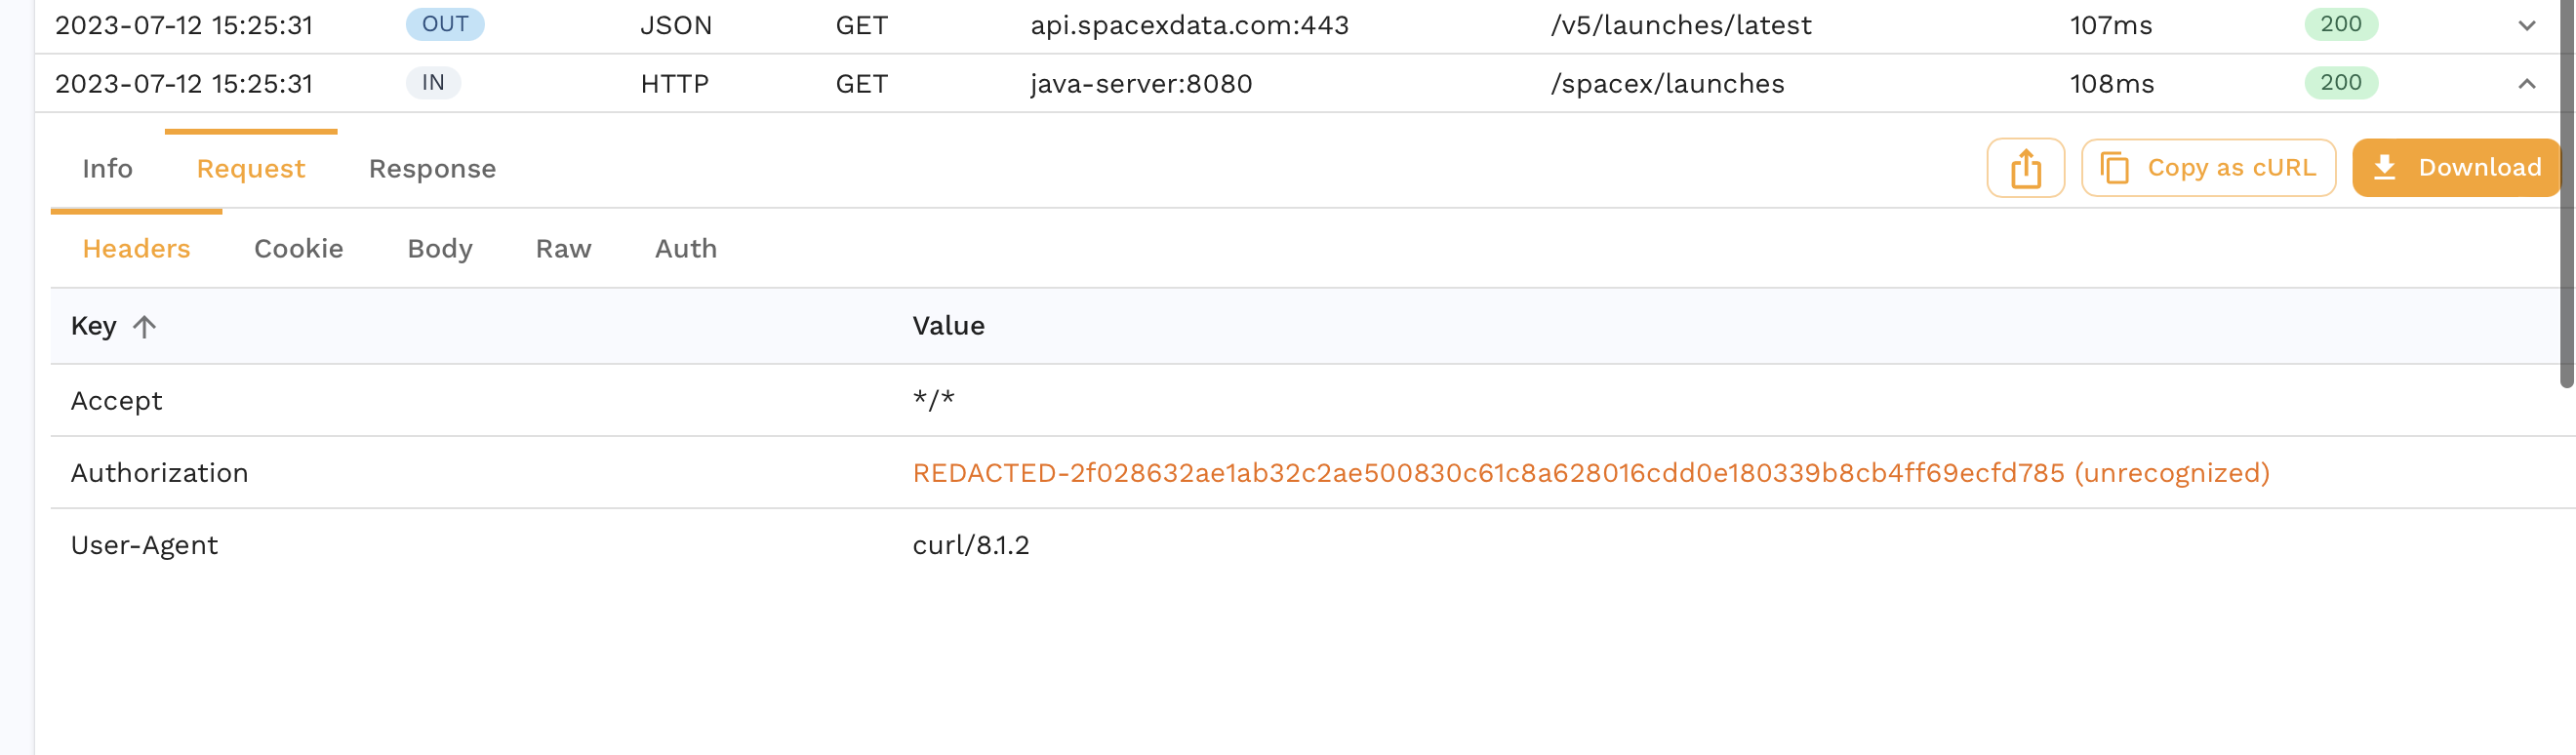Click the Download button
The width and height of the screenshot is (2576, 755).
coord(2456,168)
